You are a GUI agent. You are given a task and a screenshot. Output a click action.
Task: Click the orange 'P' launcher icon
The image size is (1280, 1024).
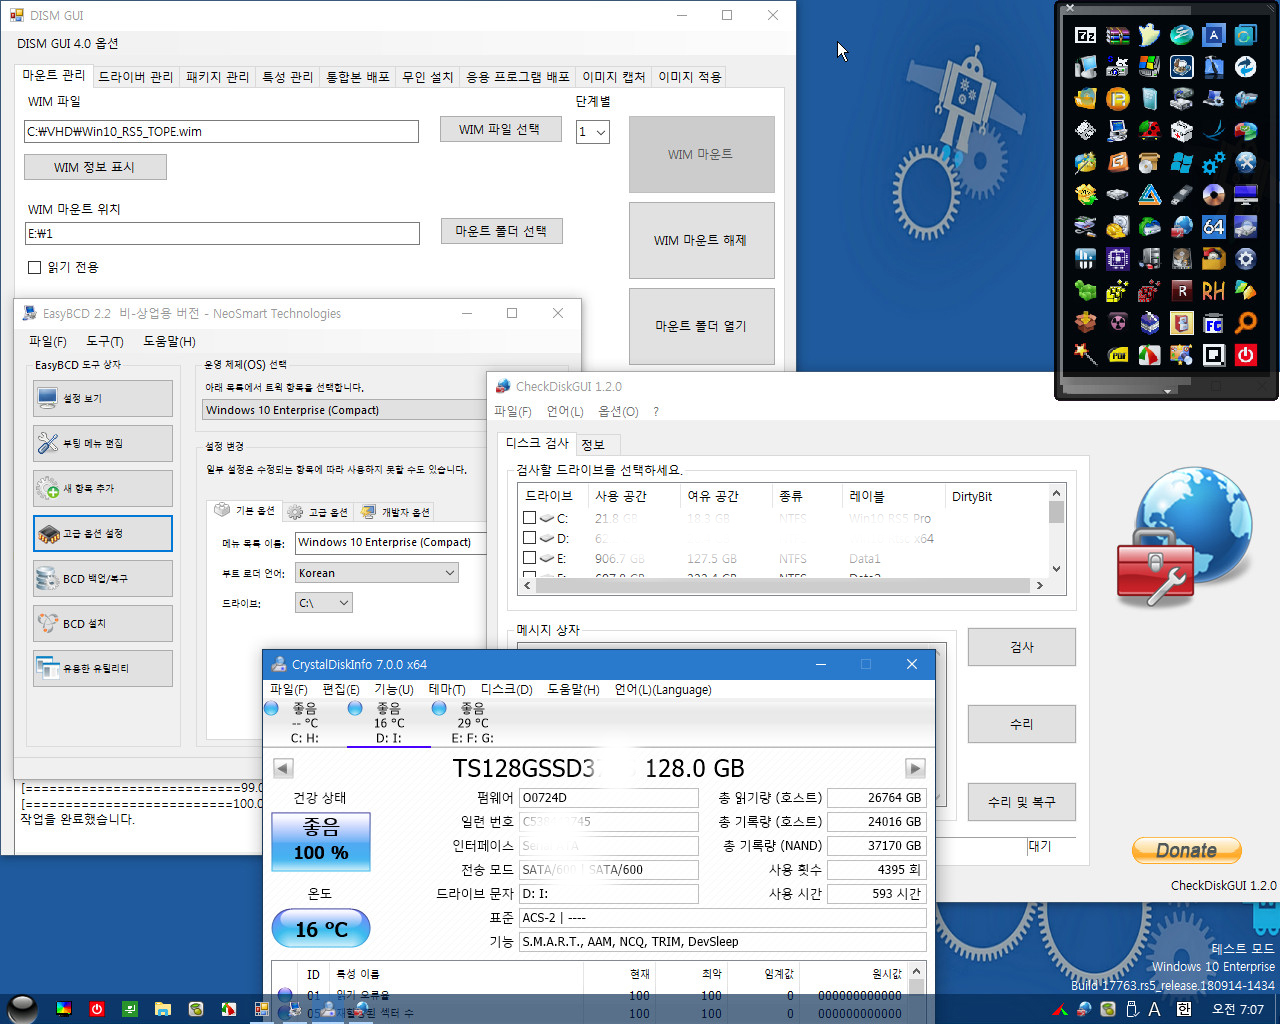tap(1117, 98)
